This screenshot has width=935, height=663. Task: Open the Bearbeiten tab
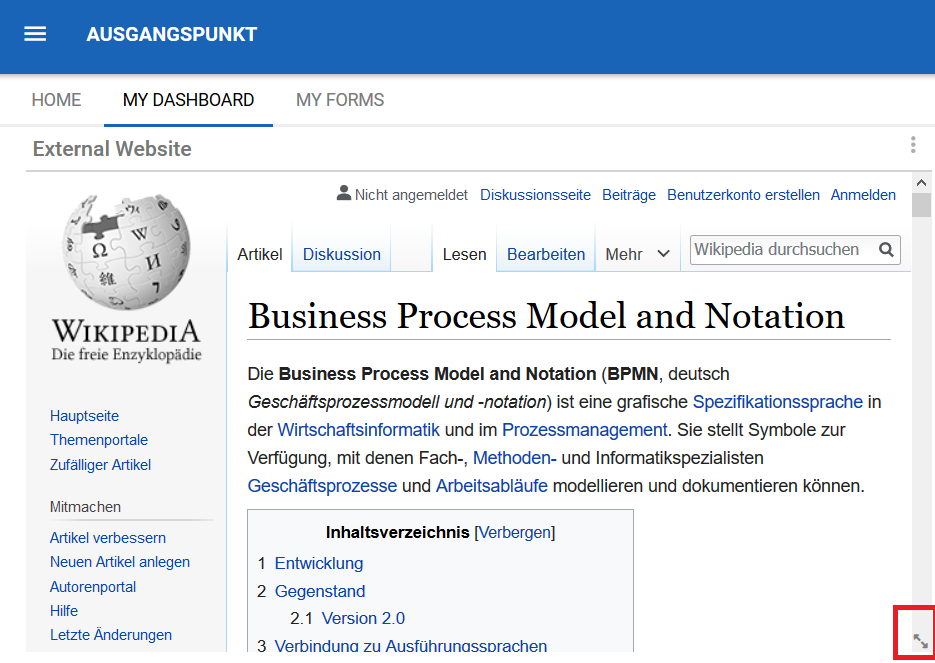(546, 254)
